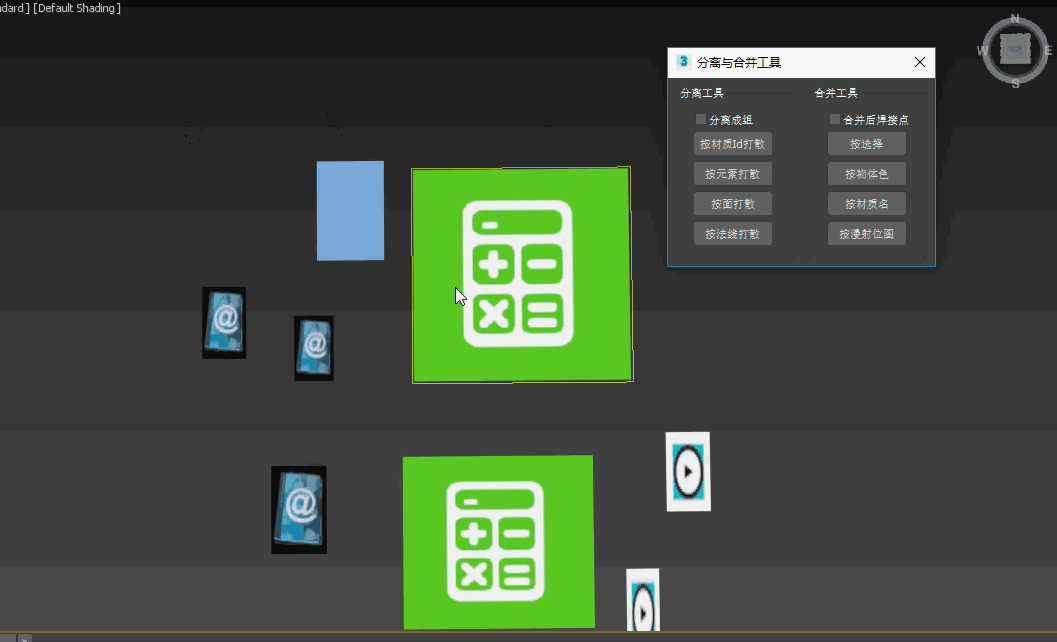Click the 按元素打散 button
The image size is (1057, 642).
coord(732,174)
